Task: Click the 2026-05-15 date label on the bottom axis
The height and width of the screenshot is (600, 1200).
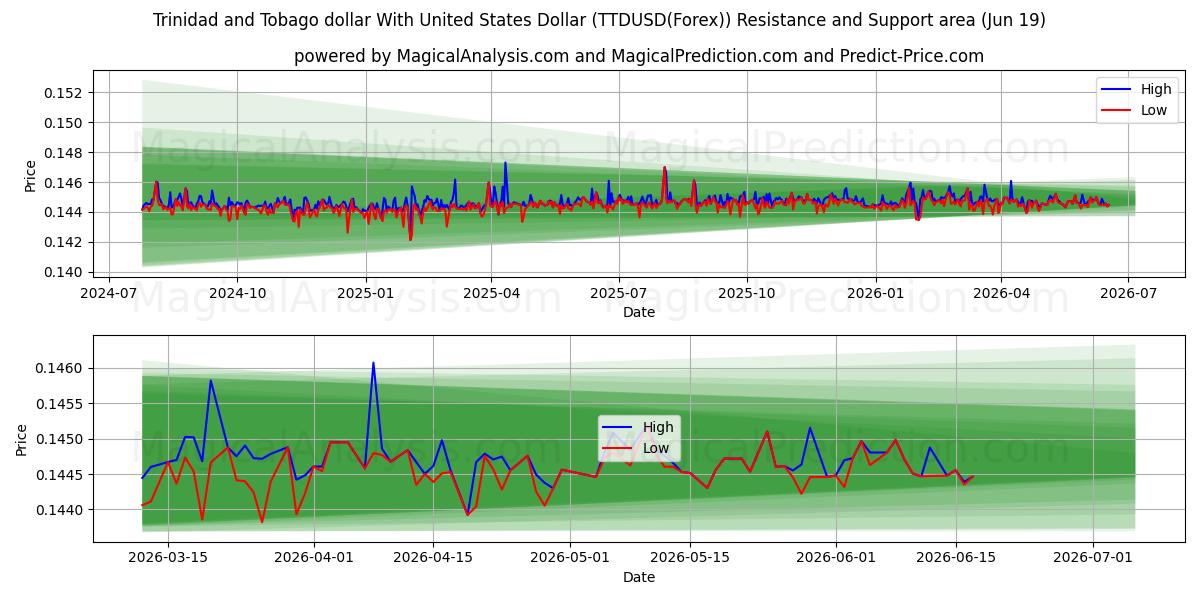Action: coord(690,559)
